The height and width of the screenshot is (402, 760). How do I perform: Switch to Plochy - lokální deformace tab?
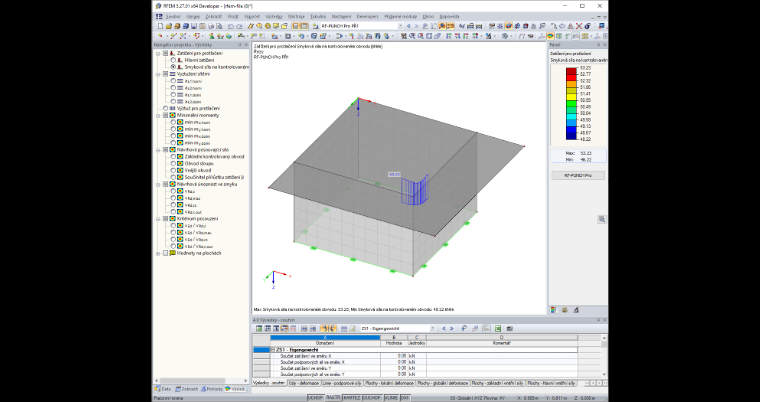[x=389, y=383]
